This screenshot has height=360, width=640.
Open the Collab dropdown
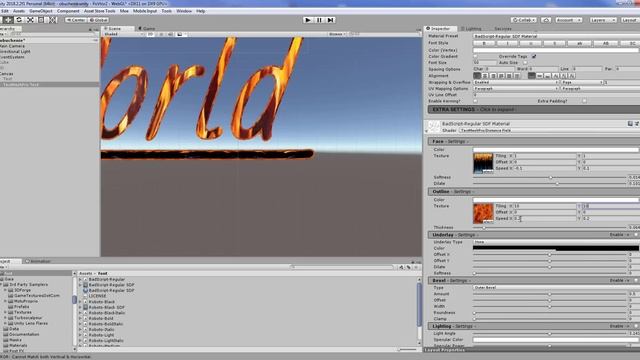[x=523, y=20]
